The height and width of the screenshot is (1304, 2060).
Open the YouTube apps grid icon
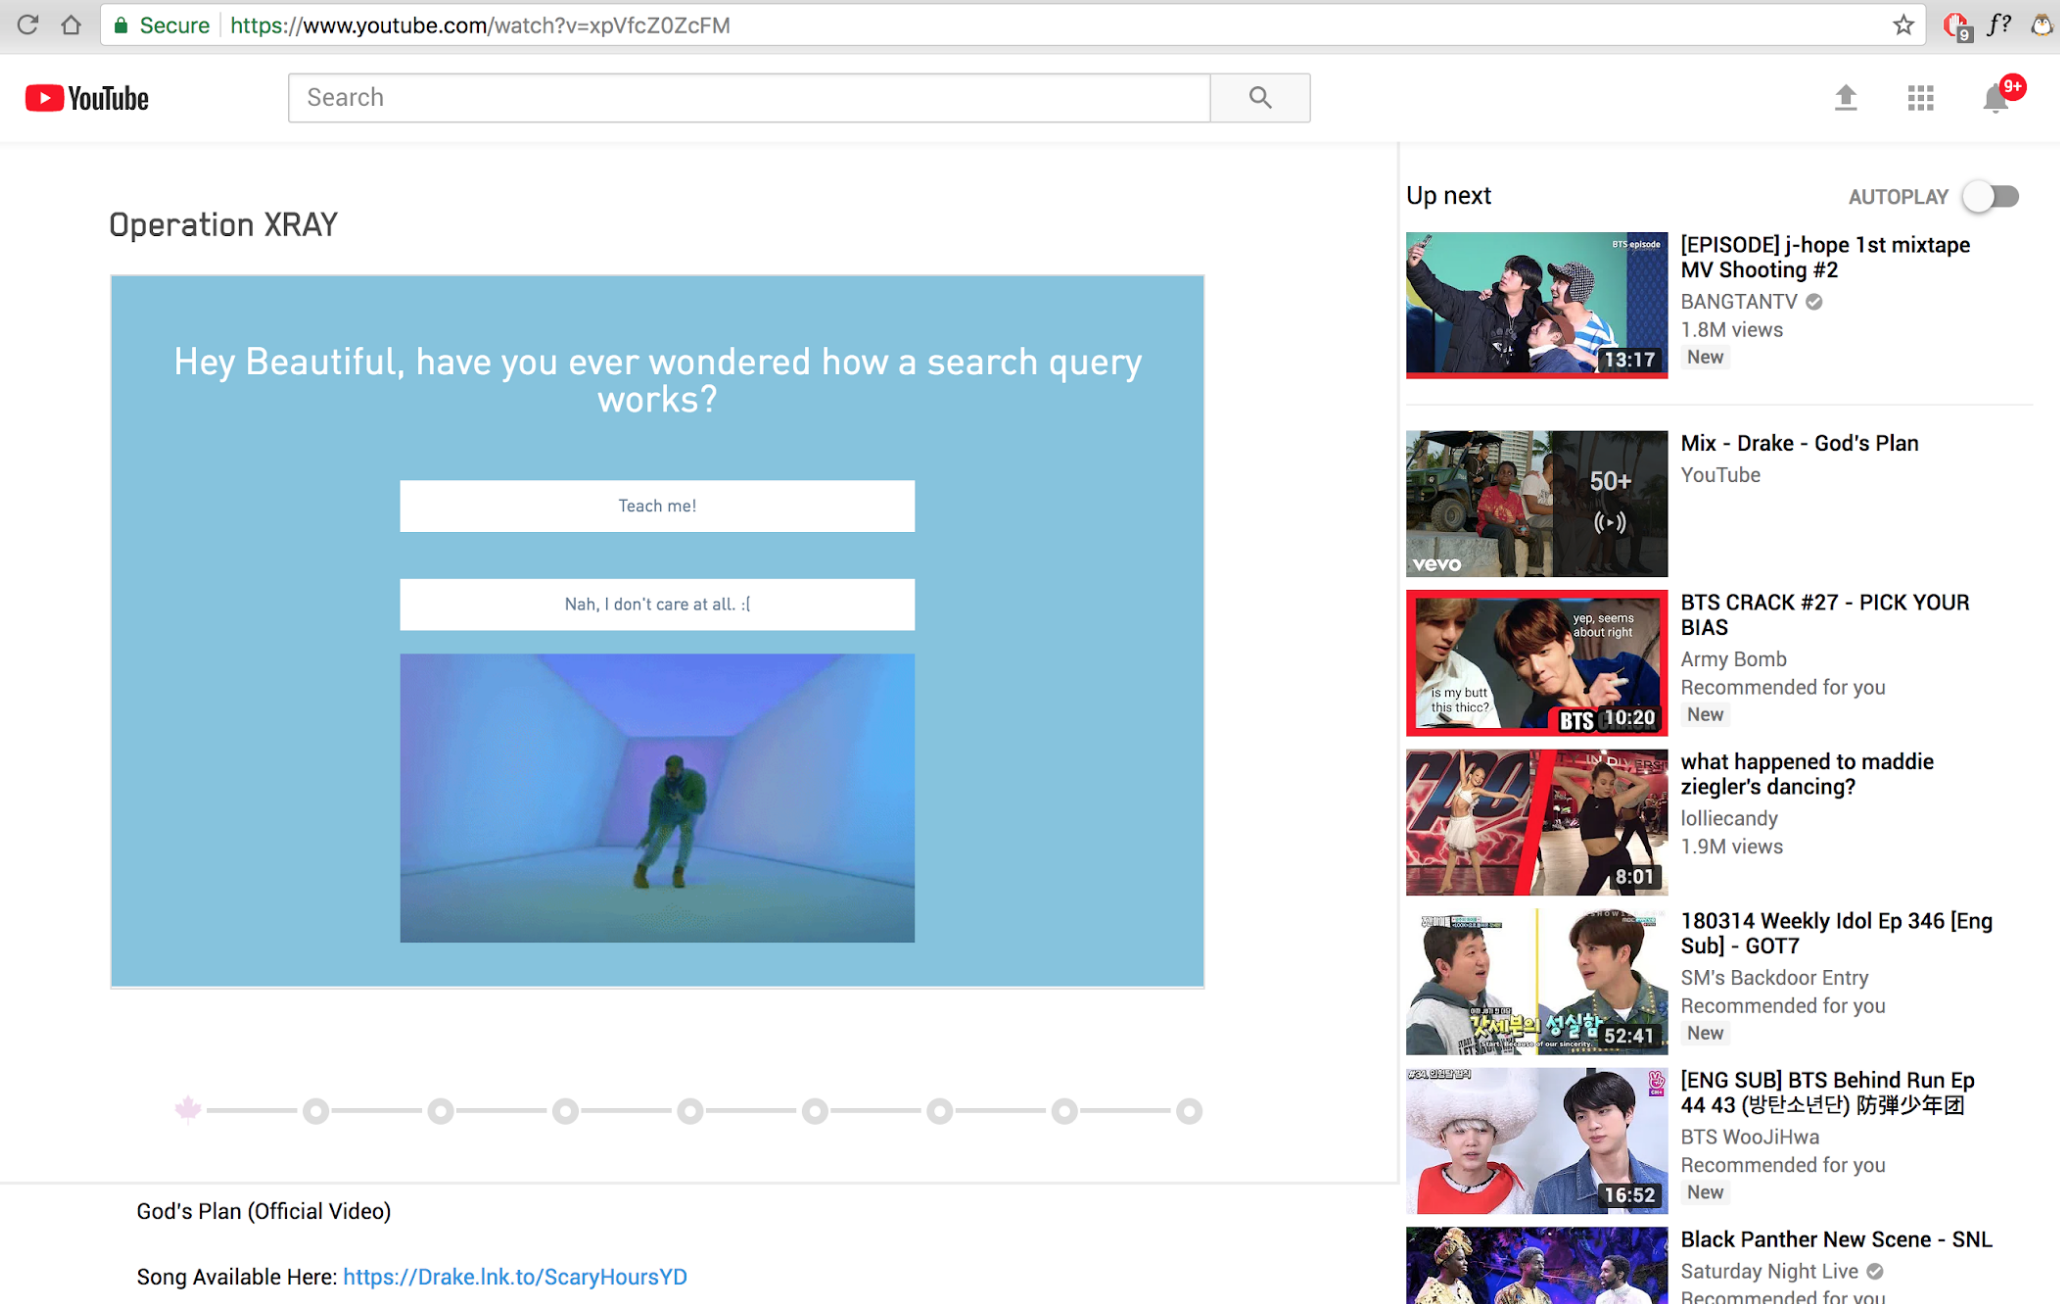point(1920,98)
